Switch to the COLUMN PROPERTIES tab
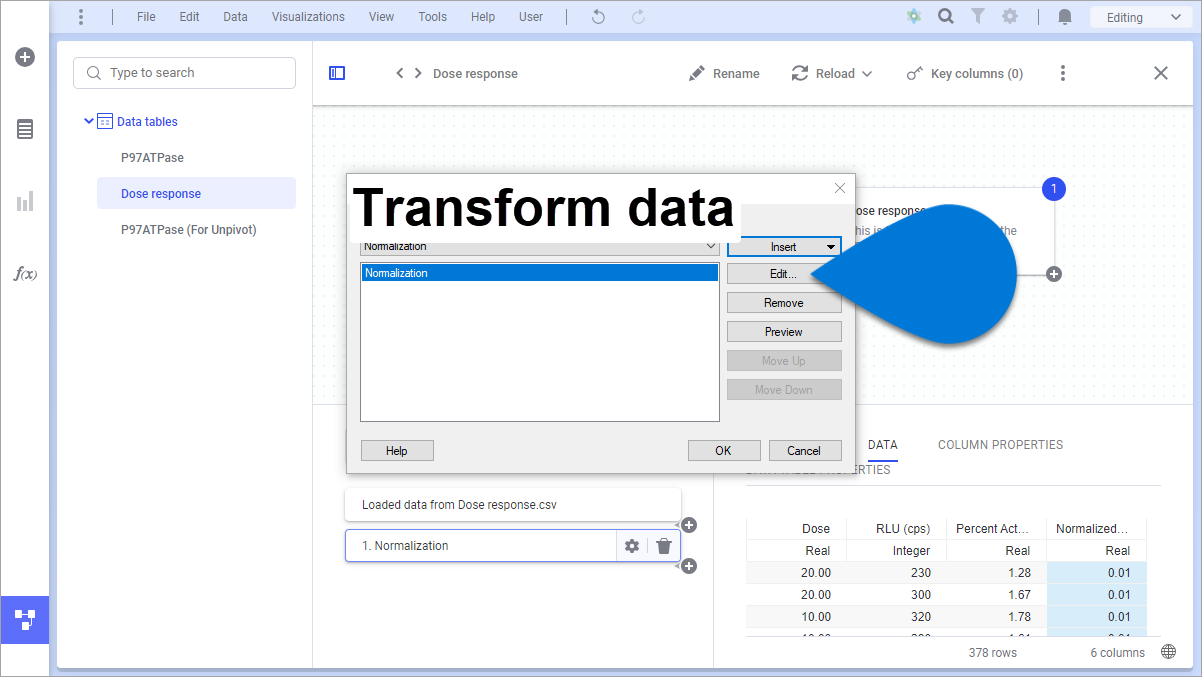Image resolution: width=1202 pixels, height=677 pixels. point(1000,445)
